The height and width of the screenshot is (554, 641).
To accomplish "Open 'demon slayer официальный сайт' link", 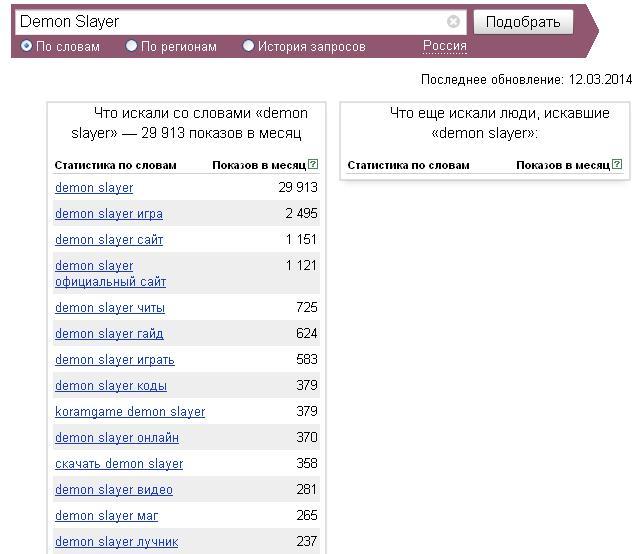I will pos(110,274).
